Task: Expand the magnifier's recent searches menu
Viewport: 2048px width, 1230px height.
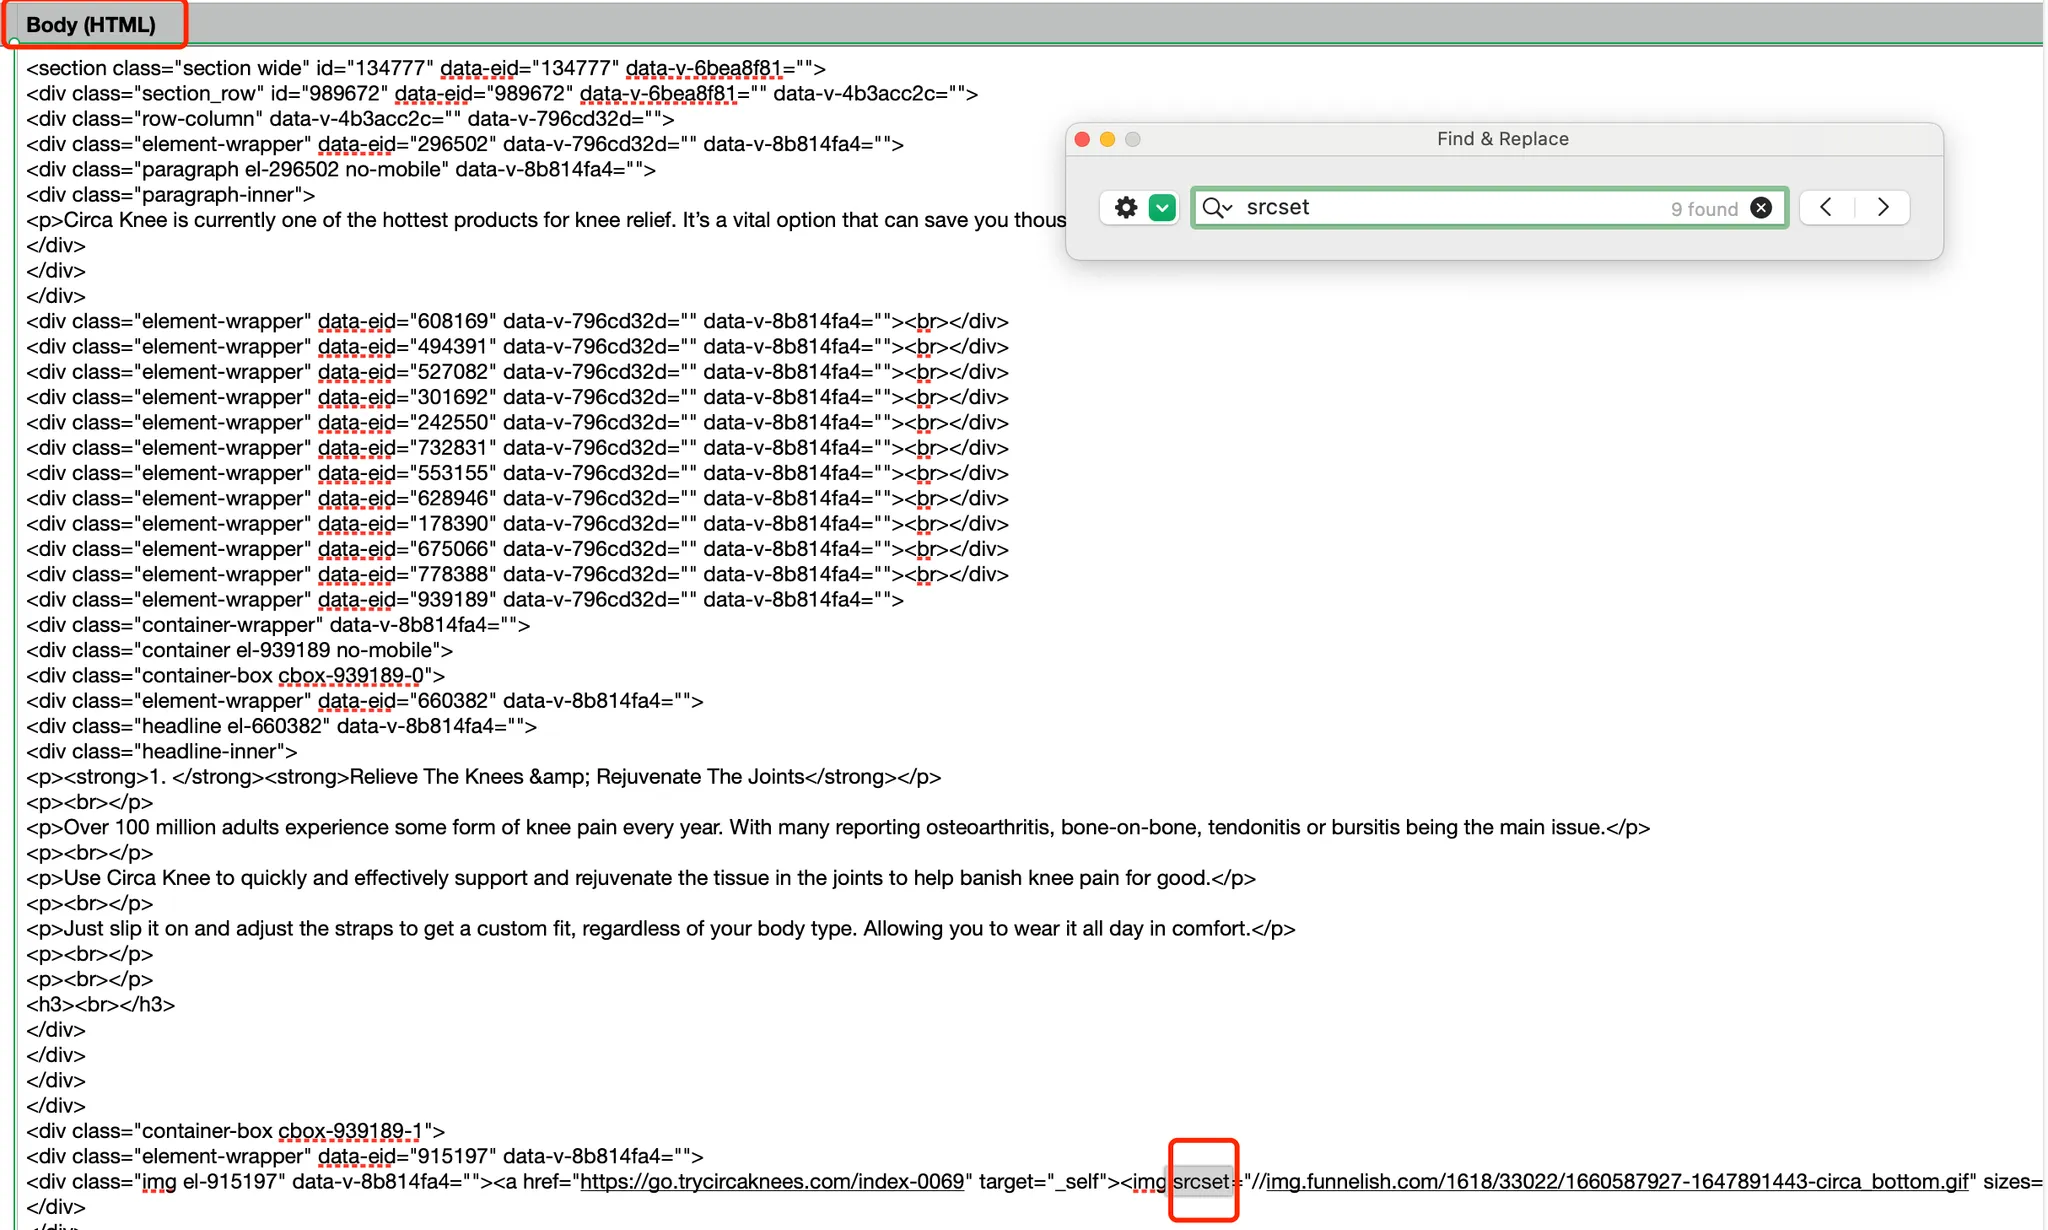Action: [x=1228, y=207]
